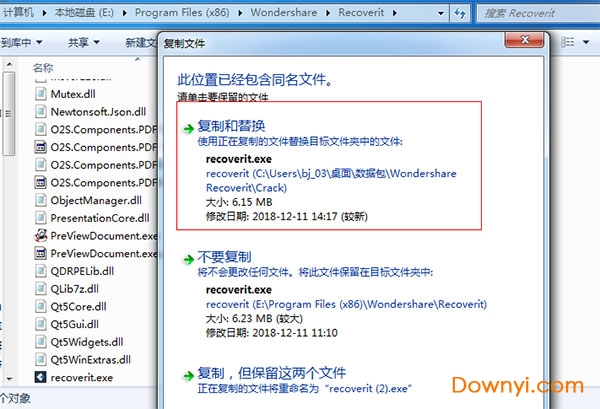Select Qt5Widgets.dll file icon

[x=41, y=342]
